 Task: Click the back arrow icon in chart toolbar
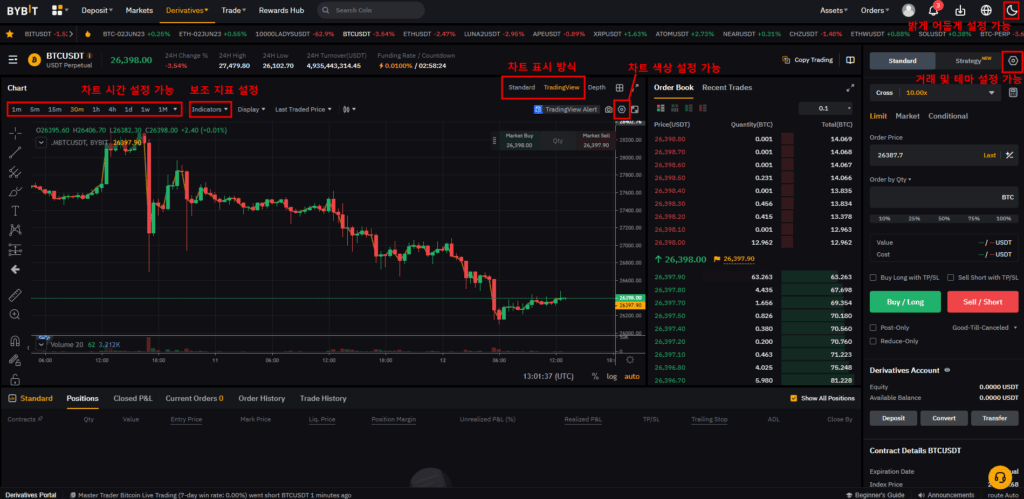[15, 269]
